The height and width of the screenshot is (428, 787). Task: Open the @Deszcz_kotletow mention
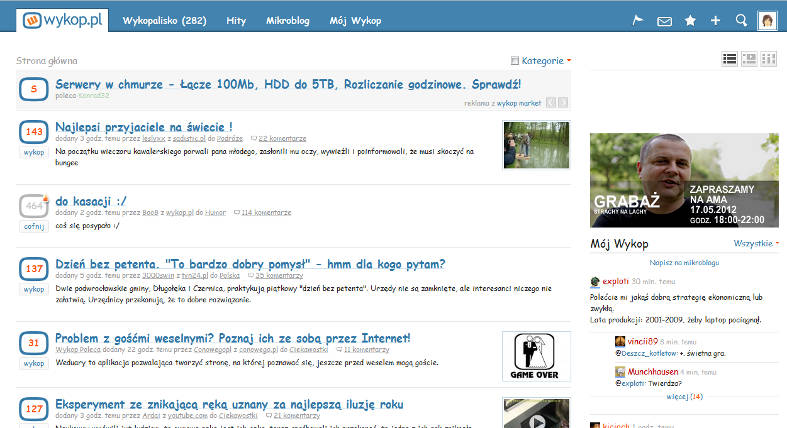tap(646, 354)
